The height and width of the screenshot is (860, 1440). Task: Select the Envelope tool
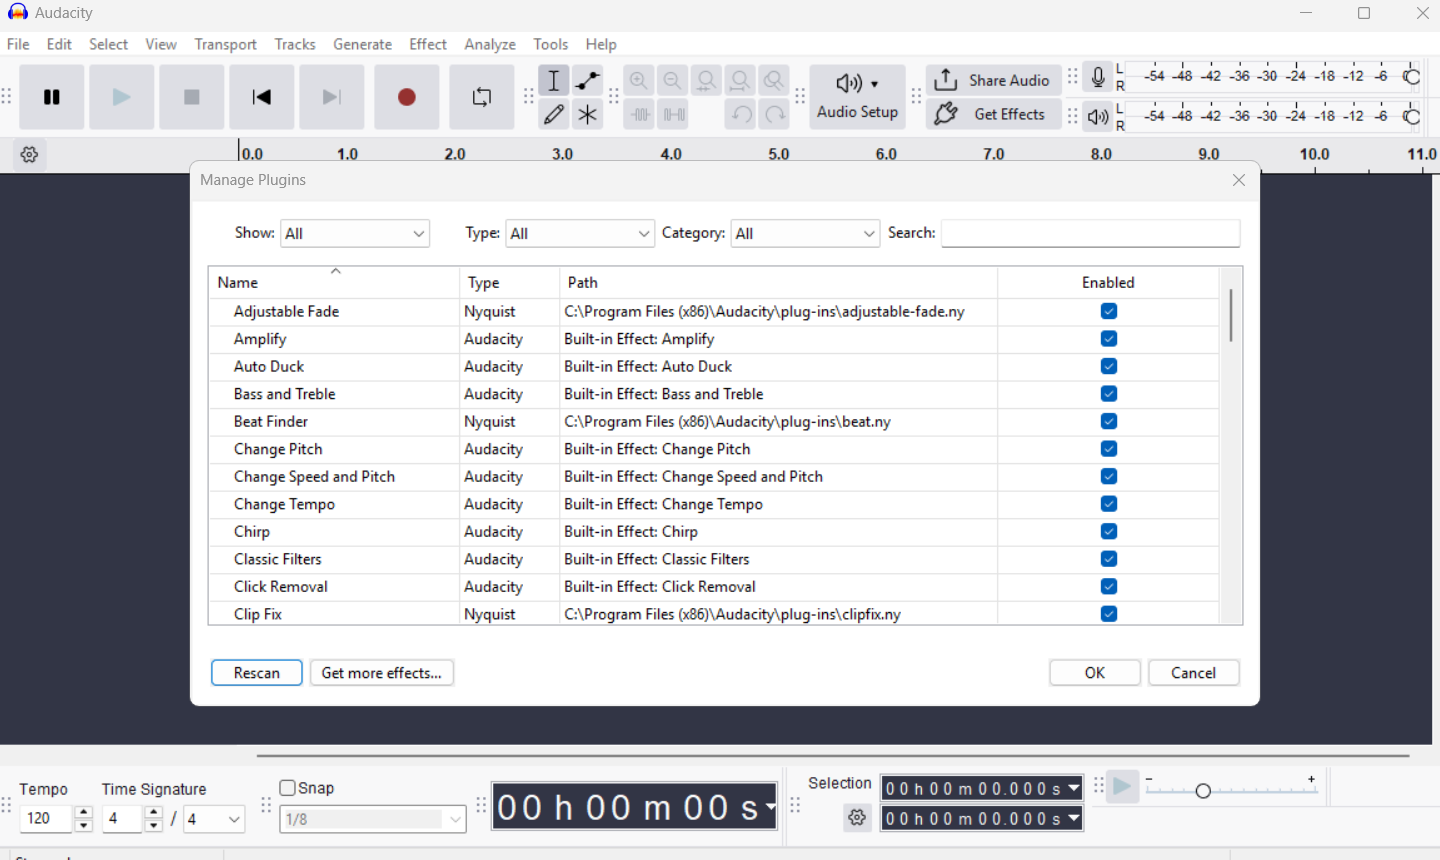[588, 80]
